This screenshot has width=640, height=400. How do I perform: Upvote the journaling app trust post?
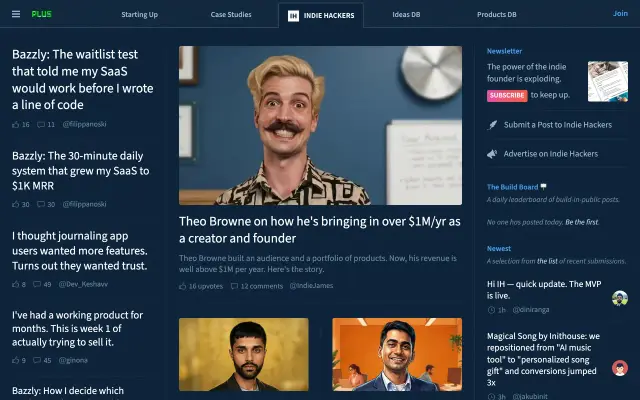coord(16,284)
